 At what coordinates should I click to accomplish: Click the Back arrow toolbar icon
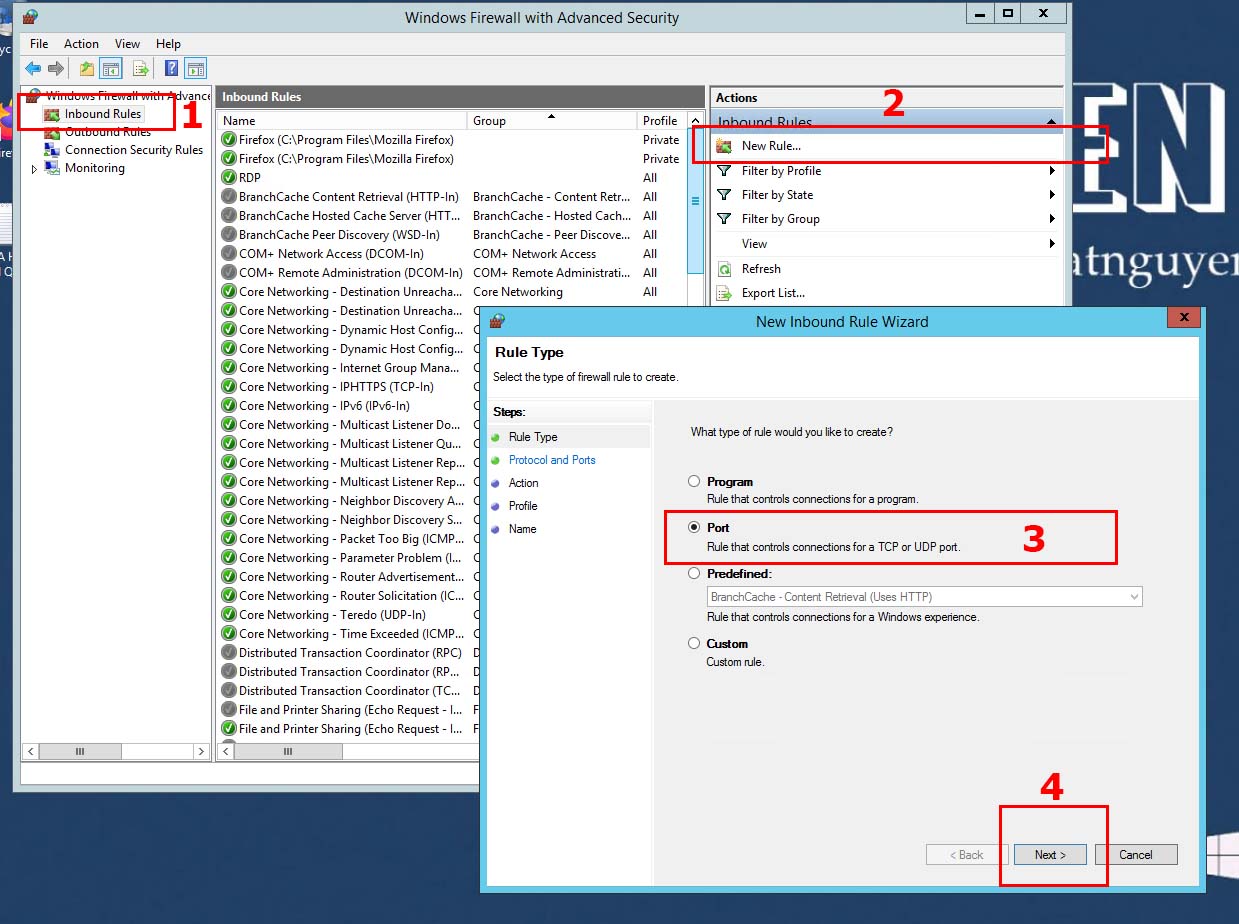click(33, 69)
